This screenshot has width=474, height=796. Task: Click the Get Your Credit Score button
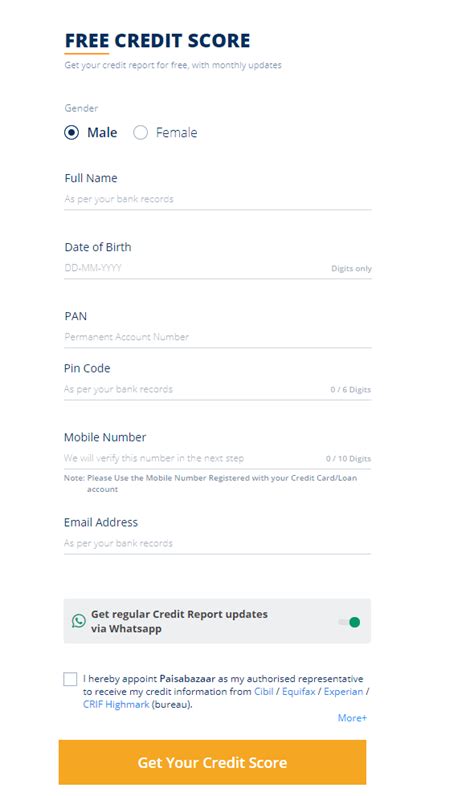tap(212, 762)
